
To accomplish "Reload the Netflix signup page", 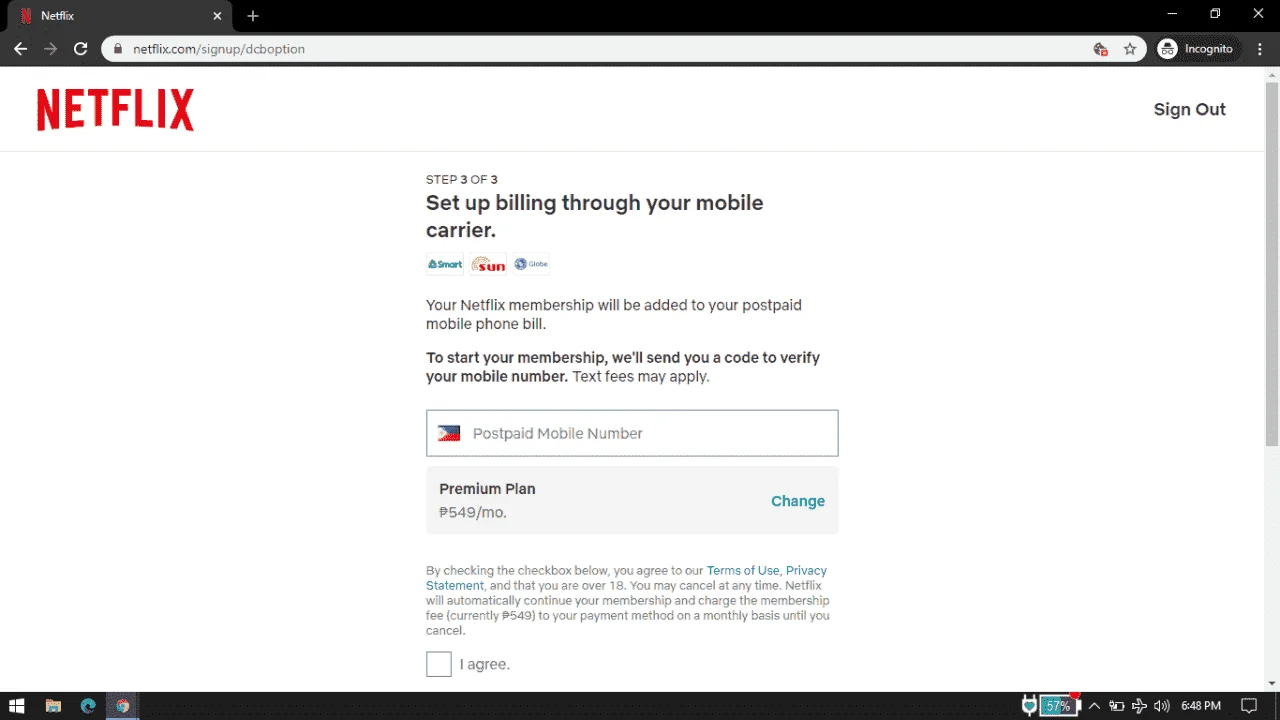I will click(x=81, y=49).
